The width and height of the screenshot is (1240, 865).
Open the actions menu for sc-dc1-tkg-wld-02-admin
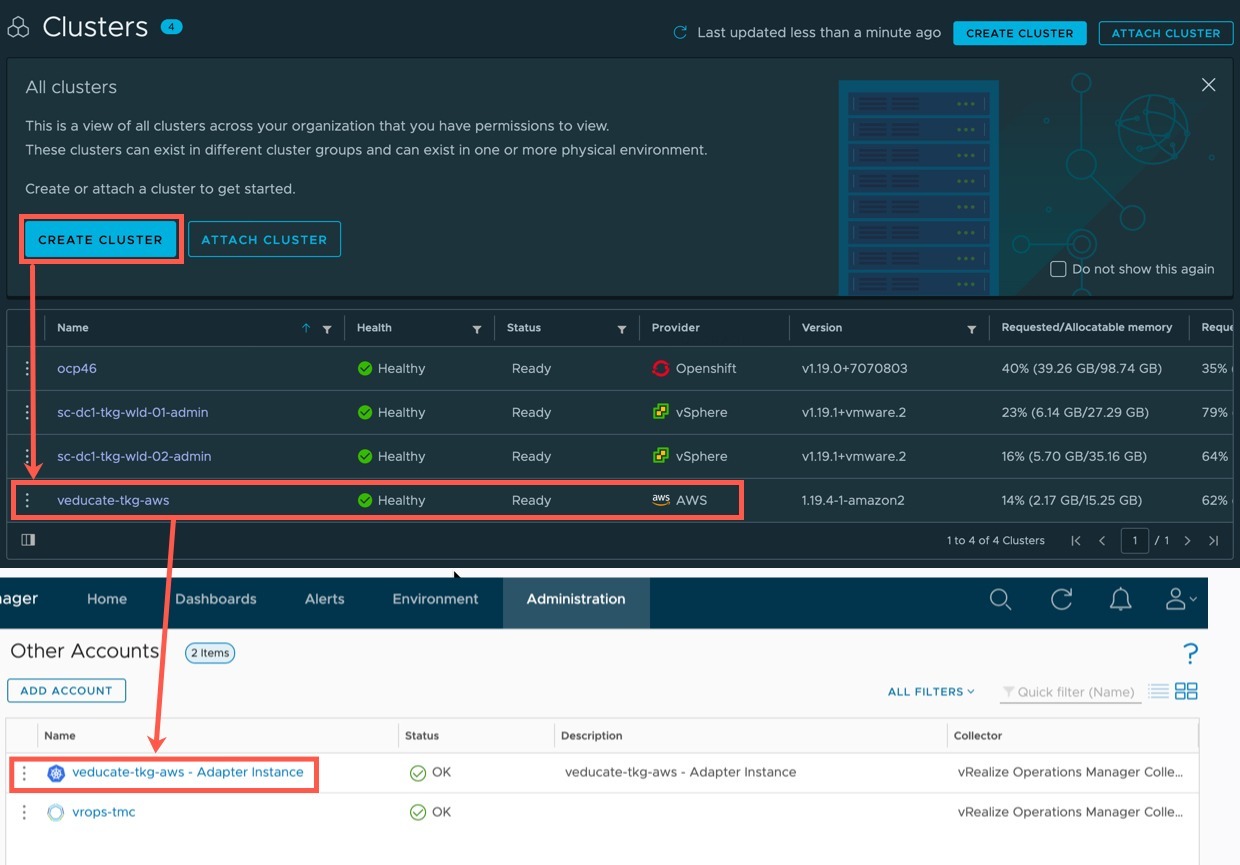[x=27, y=456]
